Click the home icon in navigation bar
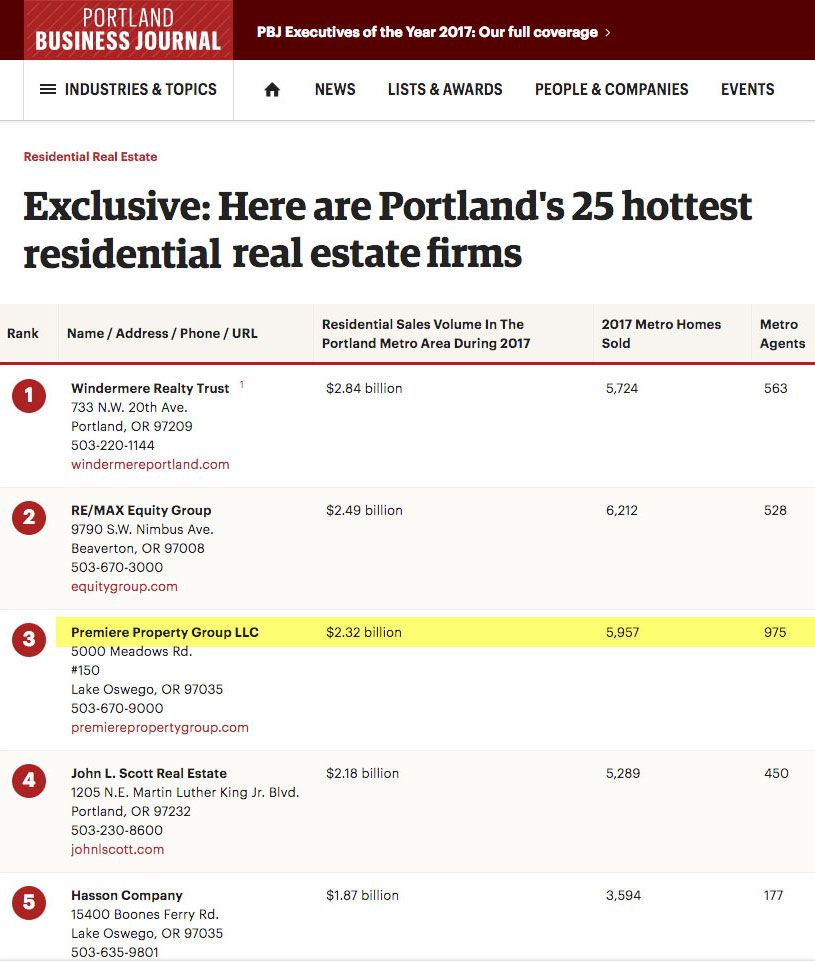The image size is (815, 961). 272,90
